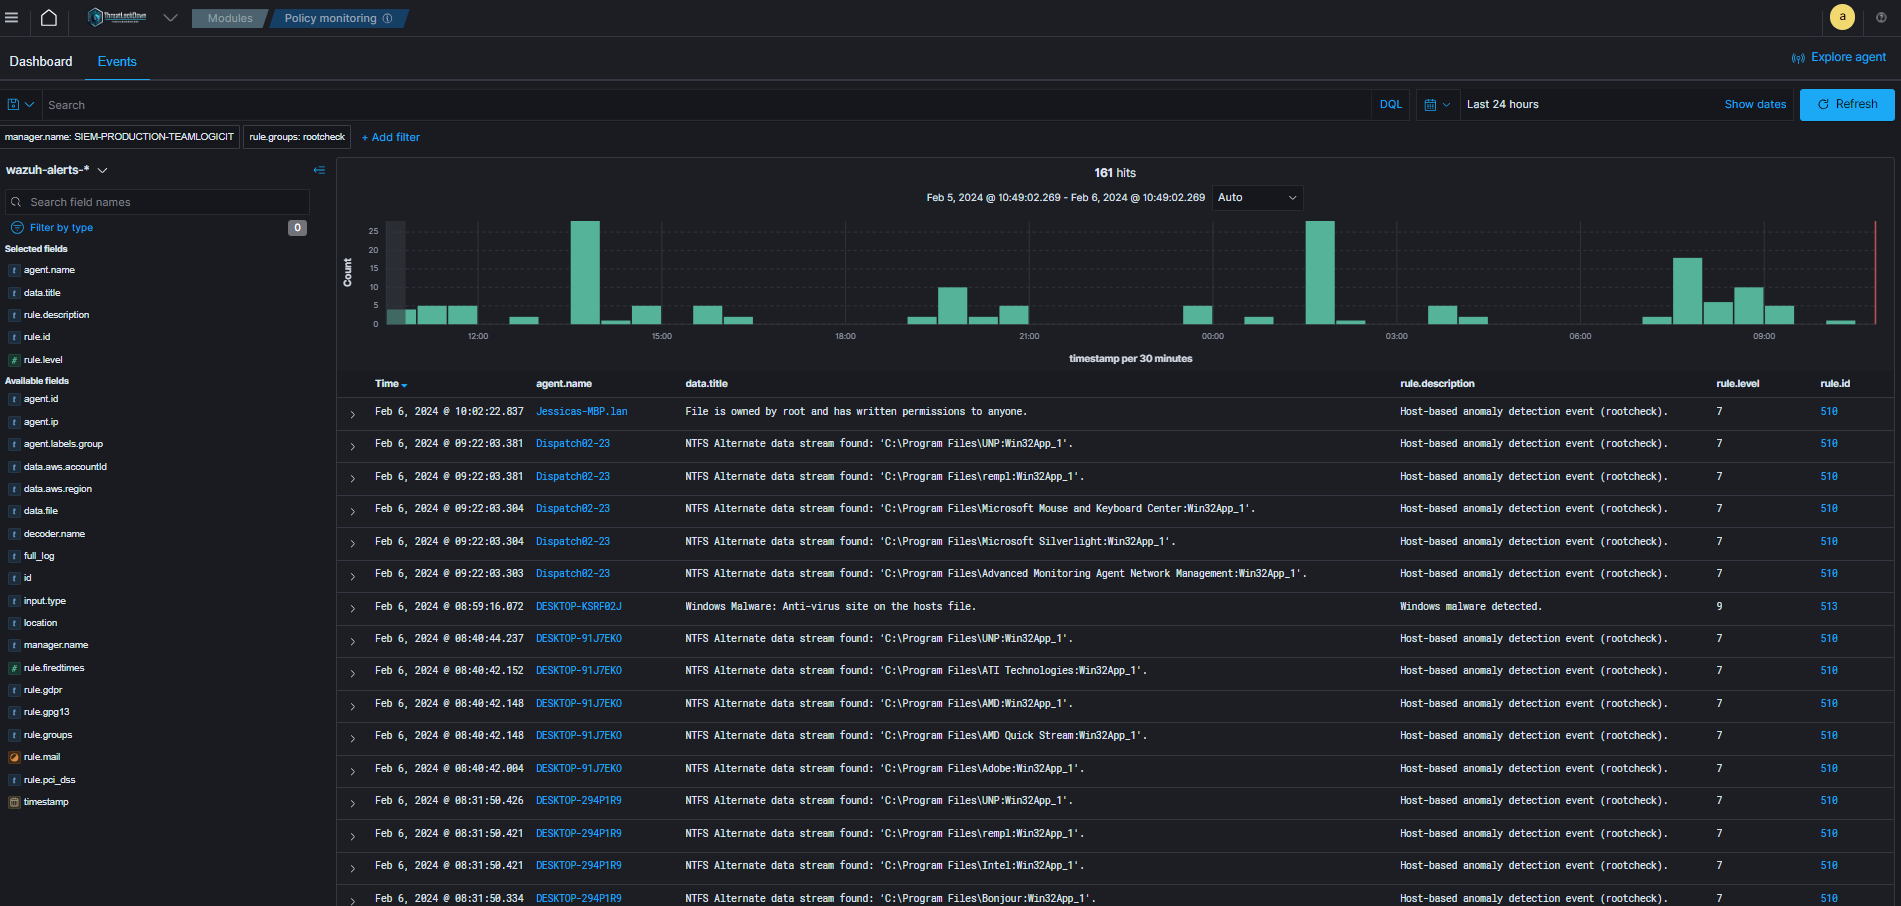Toggle the rule.groups: rootcheck filter pill

(297, 137)
